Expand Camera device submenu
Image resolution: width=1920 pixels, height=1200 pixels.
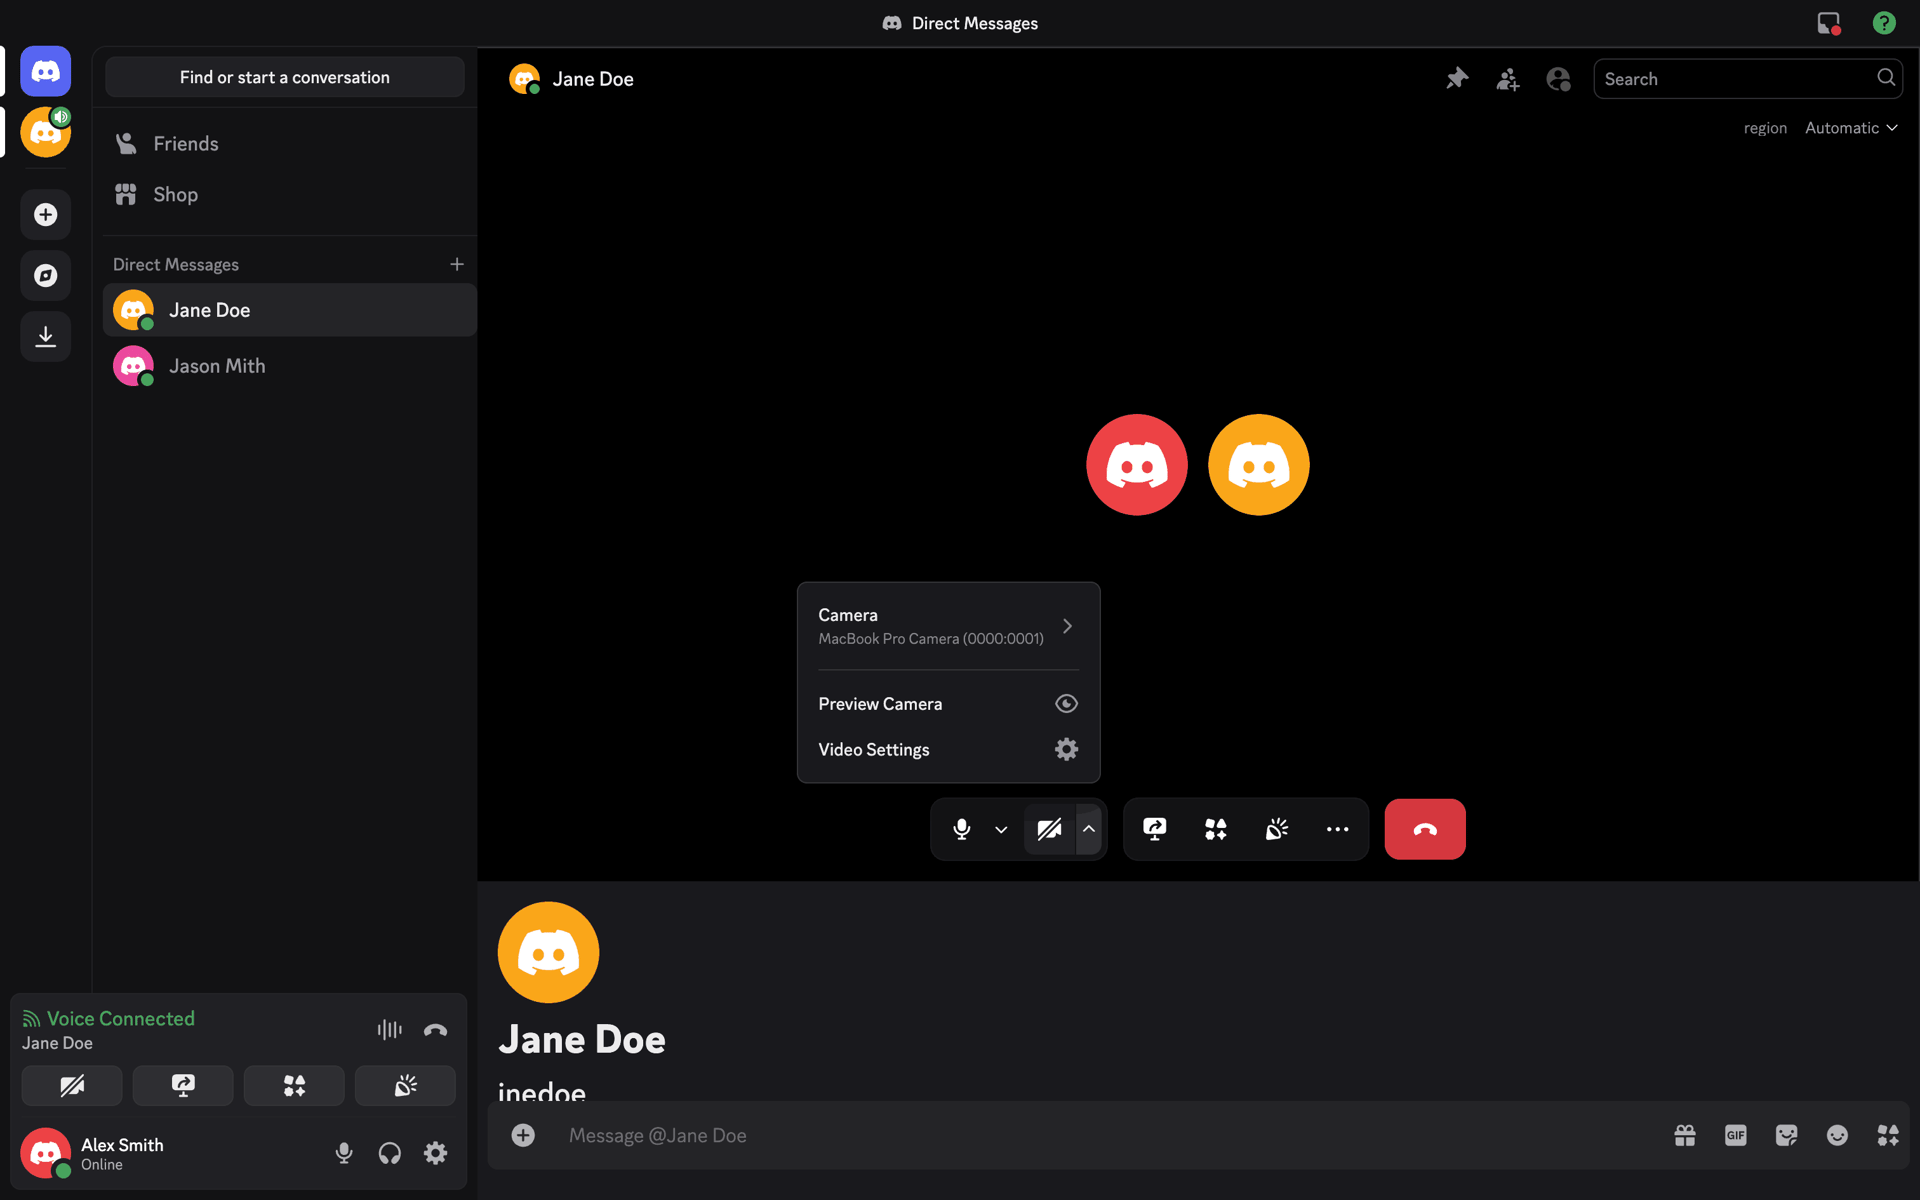948,626
